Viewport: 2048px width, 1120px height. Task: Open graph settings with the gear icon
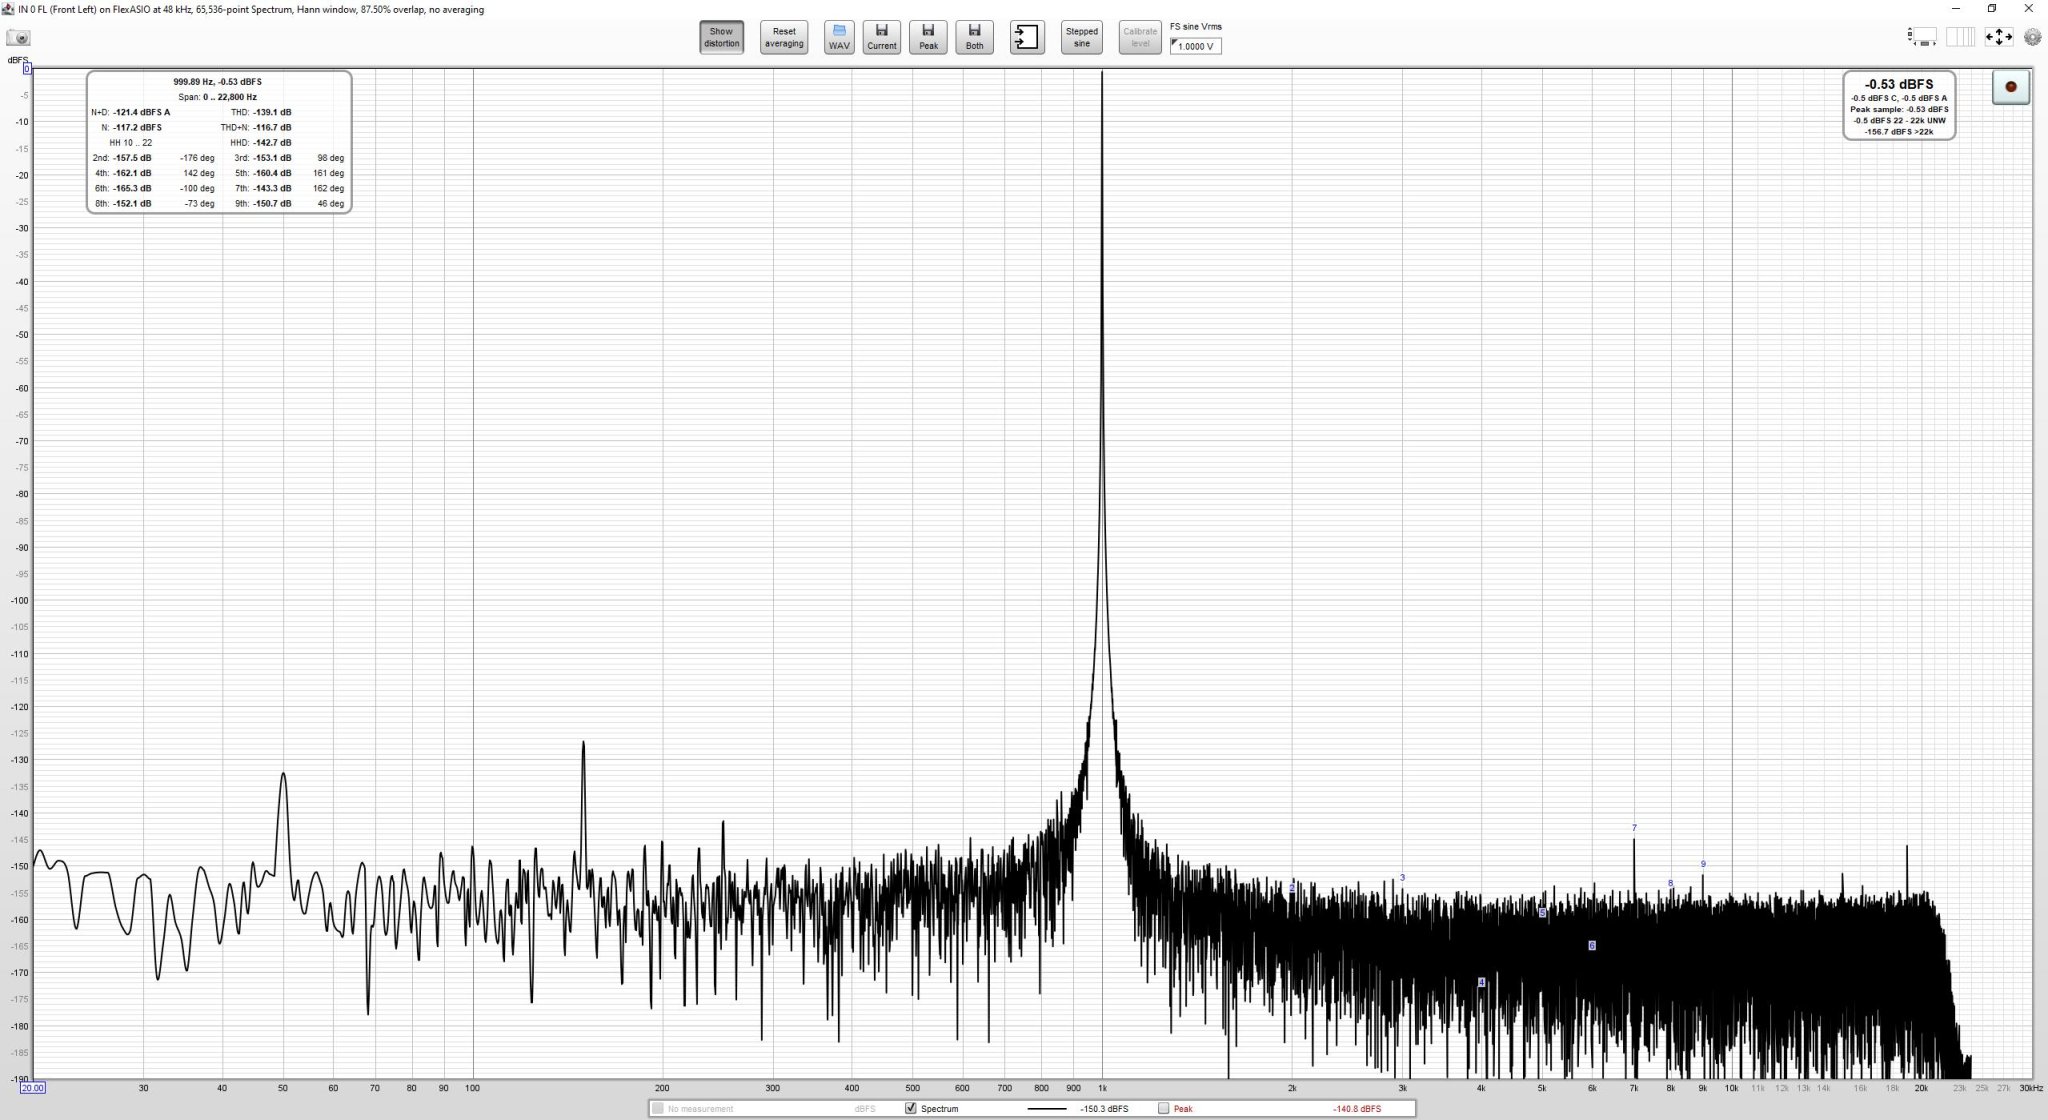pos(2033,37)
